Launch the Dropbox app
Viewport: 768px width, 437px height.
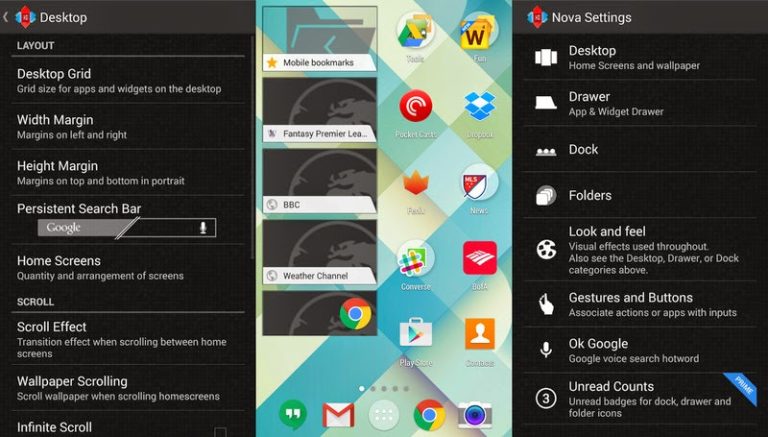click(x=480, y=106)
